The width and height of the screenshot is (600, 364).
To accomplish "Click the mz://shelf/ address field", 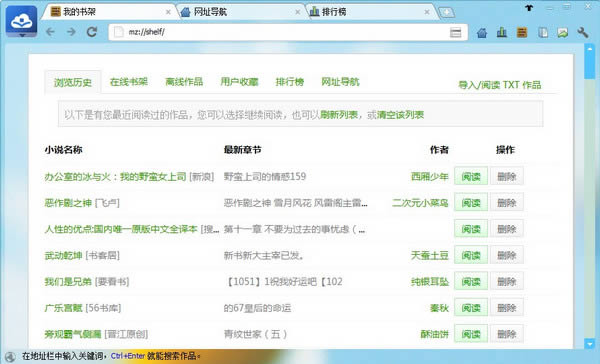I will 283,32.
